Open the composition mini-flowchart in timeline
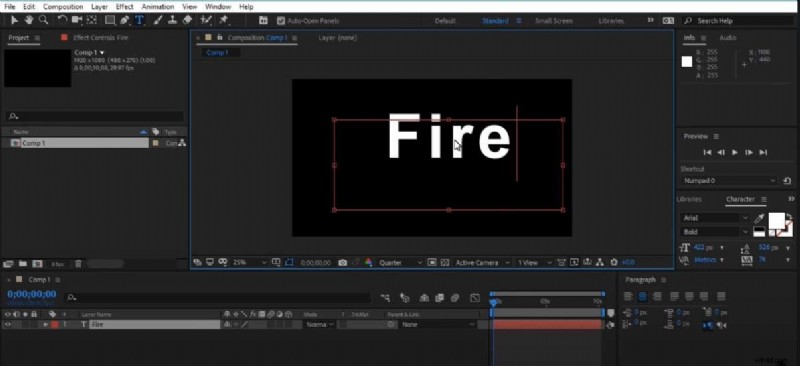Viewport: 800px width, 366px height. point(387,298)
